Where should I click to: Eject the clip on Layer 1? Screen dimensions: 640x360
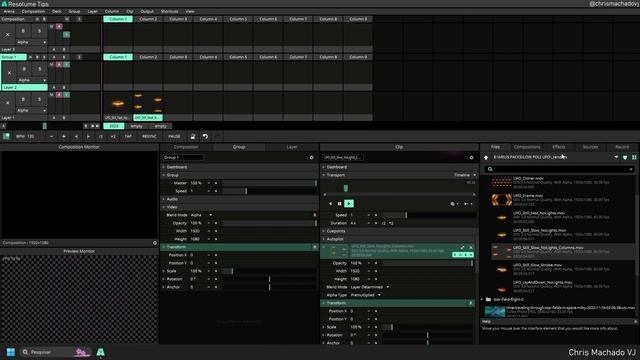(7, 103)
